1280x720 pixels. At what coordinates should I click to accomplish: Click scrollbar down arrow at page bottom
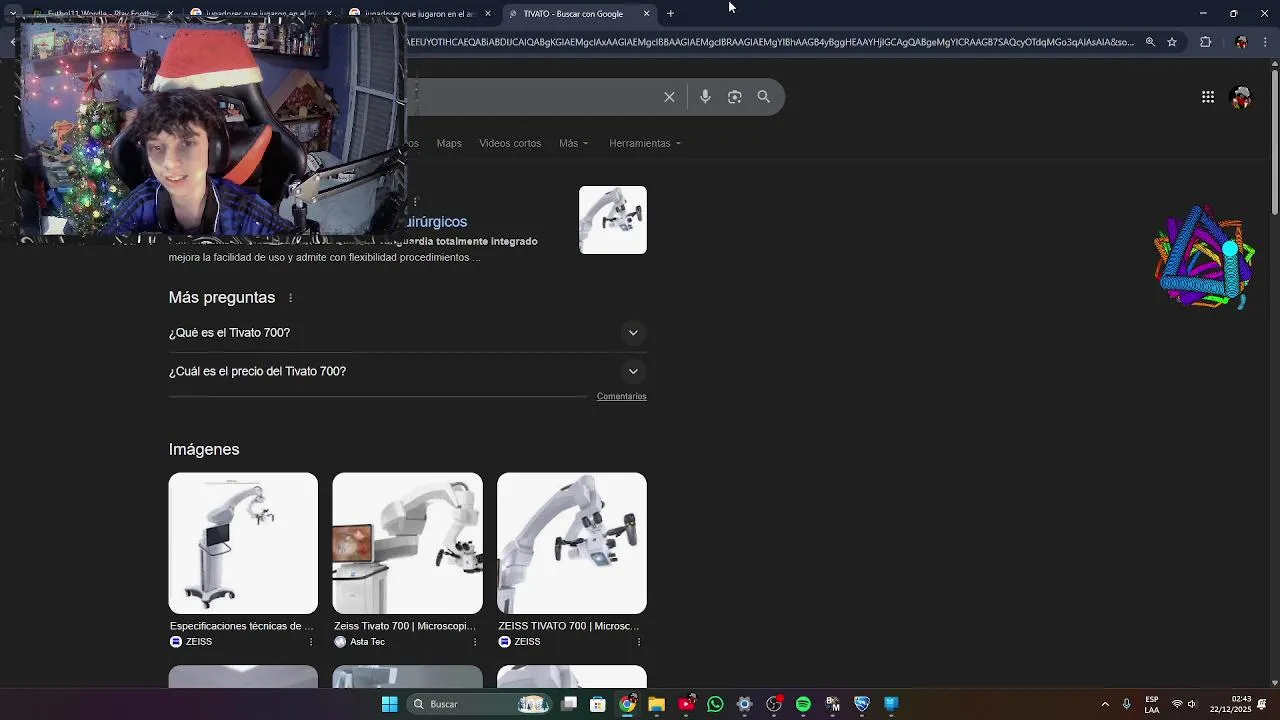1274,682
